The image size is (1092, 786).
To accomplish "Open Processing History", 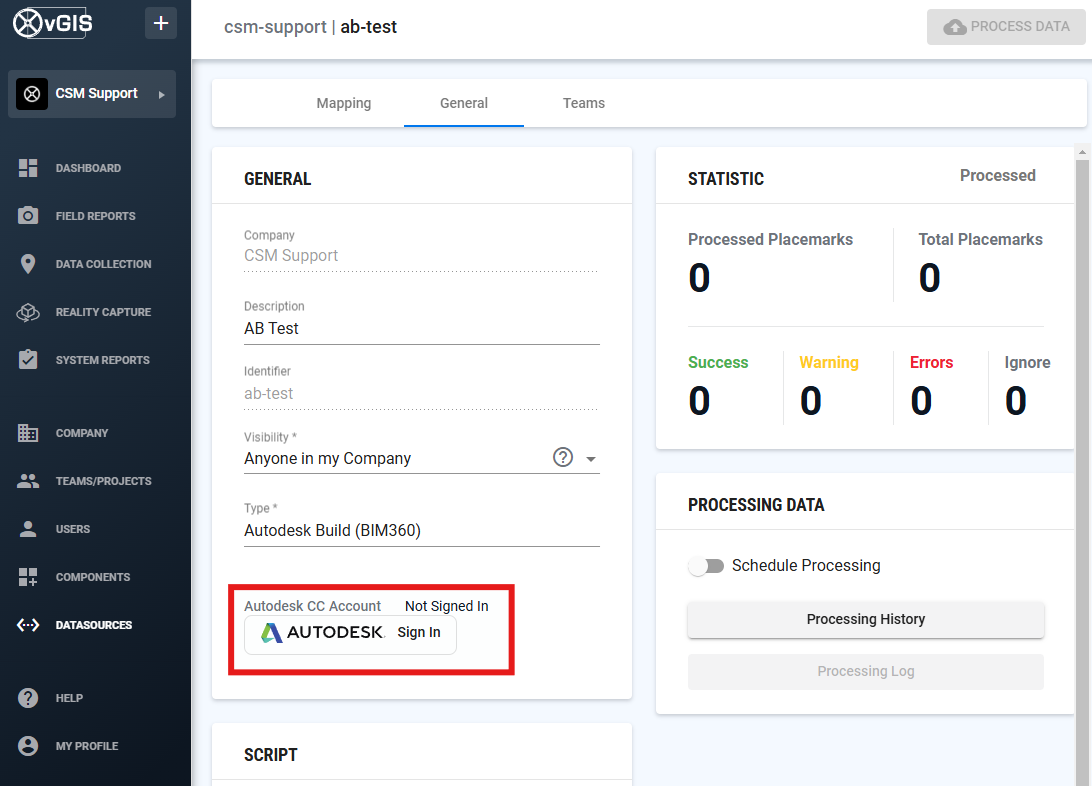I will click(866, 620).
